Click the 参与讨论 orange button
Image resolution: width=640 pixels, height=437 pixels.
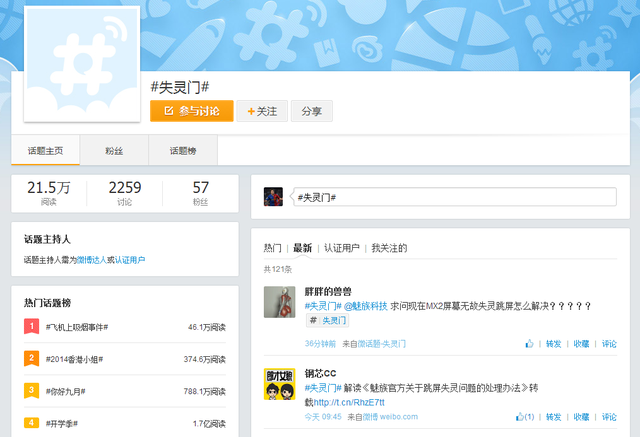(x=192, y=111)
